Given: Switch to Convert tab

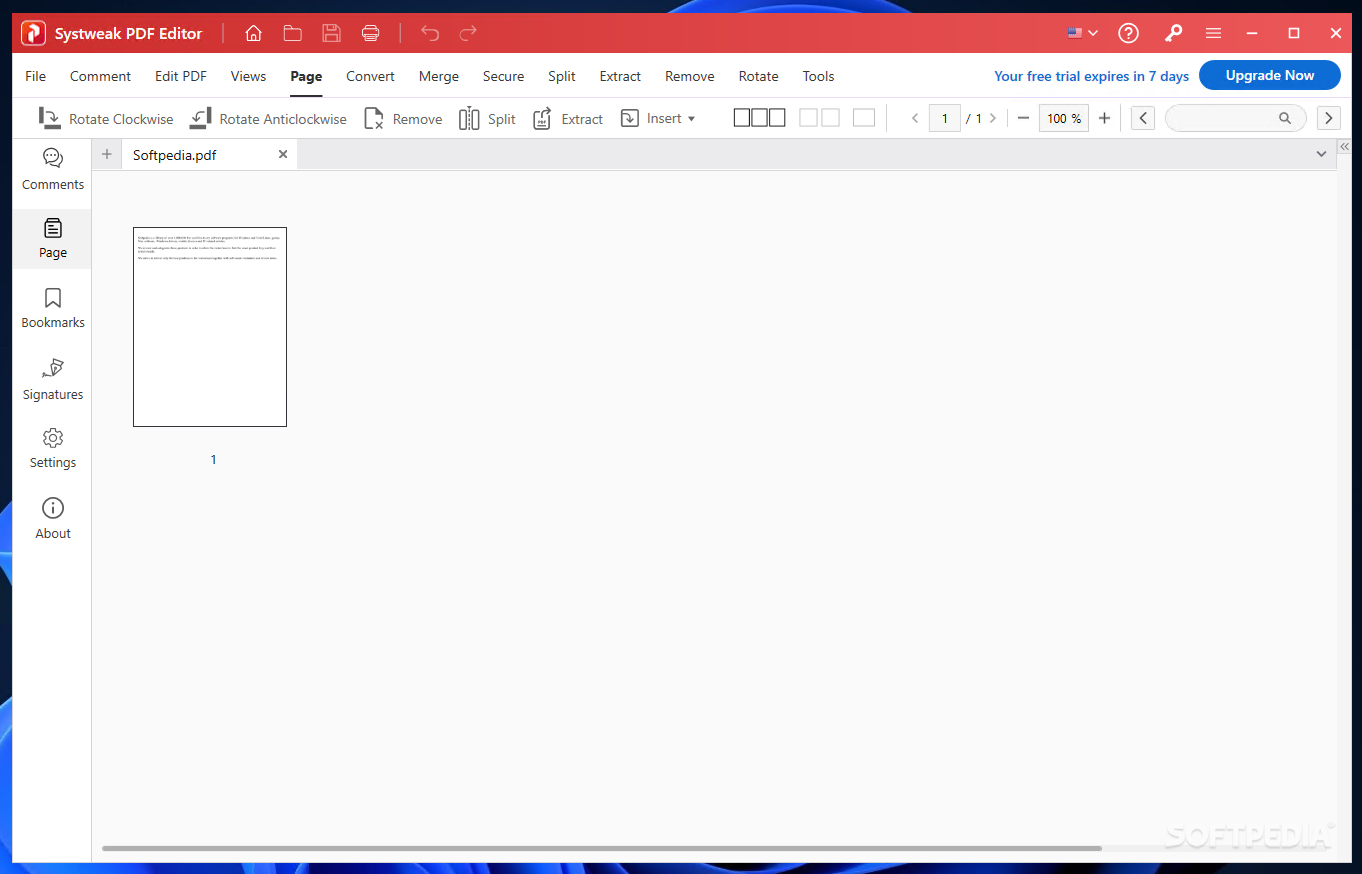Looking at the screenshot, I should click(370, 76).
